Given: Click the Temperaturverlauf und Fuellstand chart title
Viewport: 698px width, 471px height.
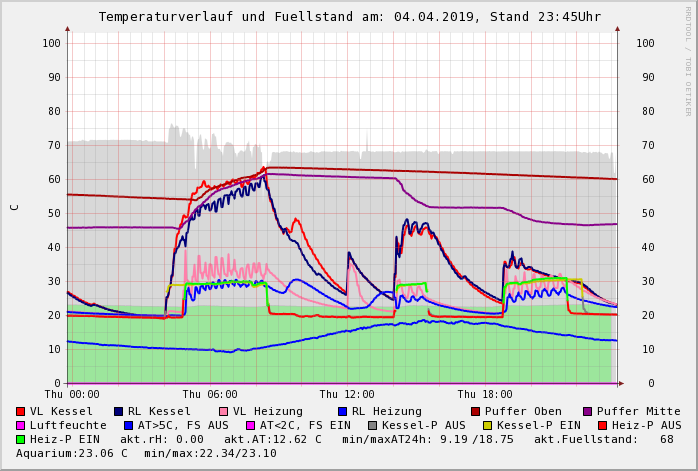Looking at the screenshot, I should pyautogui.click(x=349, y=17).
